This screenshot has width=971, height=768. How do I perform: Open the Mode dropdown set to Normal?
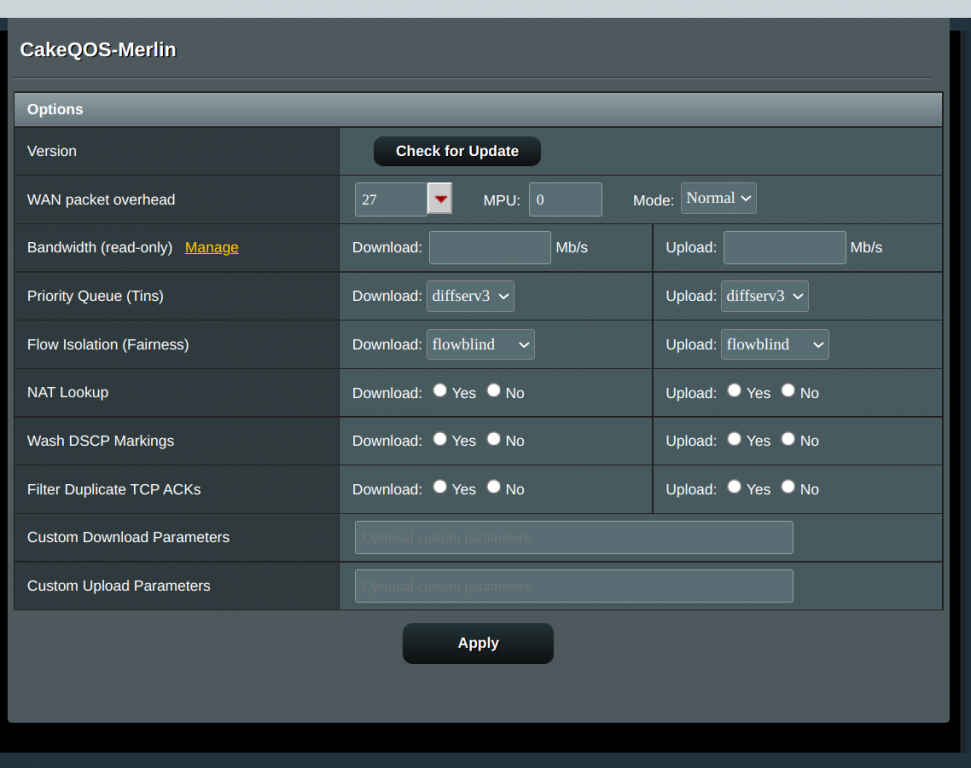pos(718,198)
